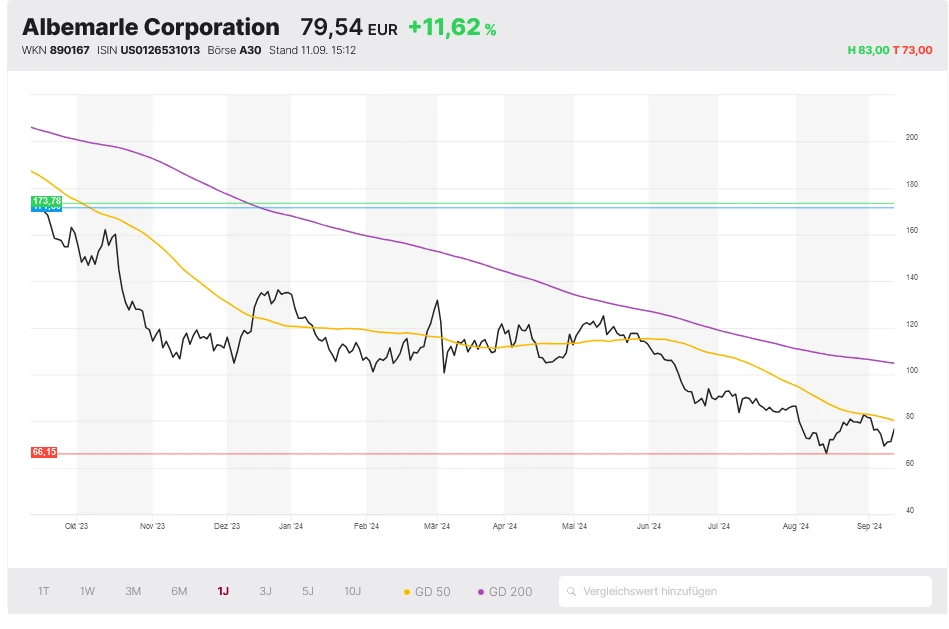This screenshot has width=949, height=629.
Task: Select the 1T time range
Action: coord(44,591)
